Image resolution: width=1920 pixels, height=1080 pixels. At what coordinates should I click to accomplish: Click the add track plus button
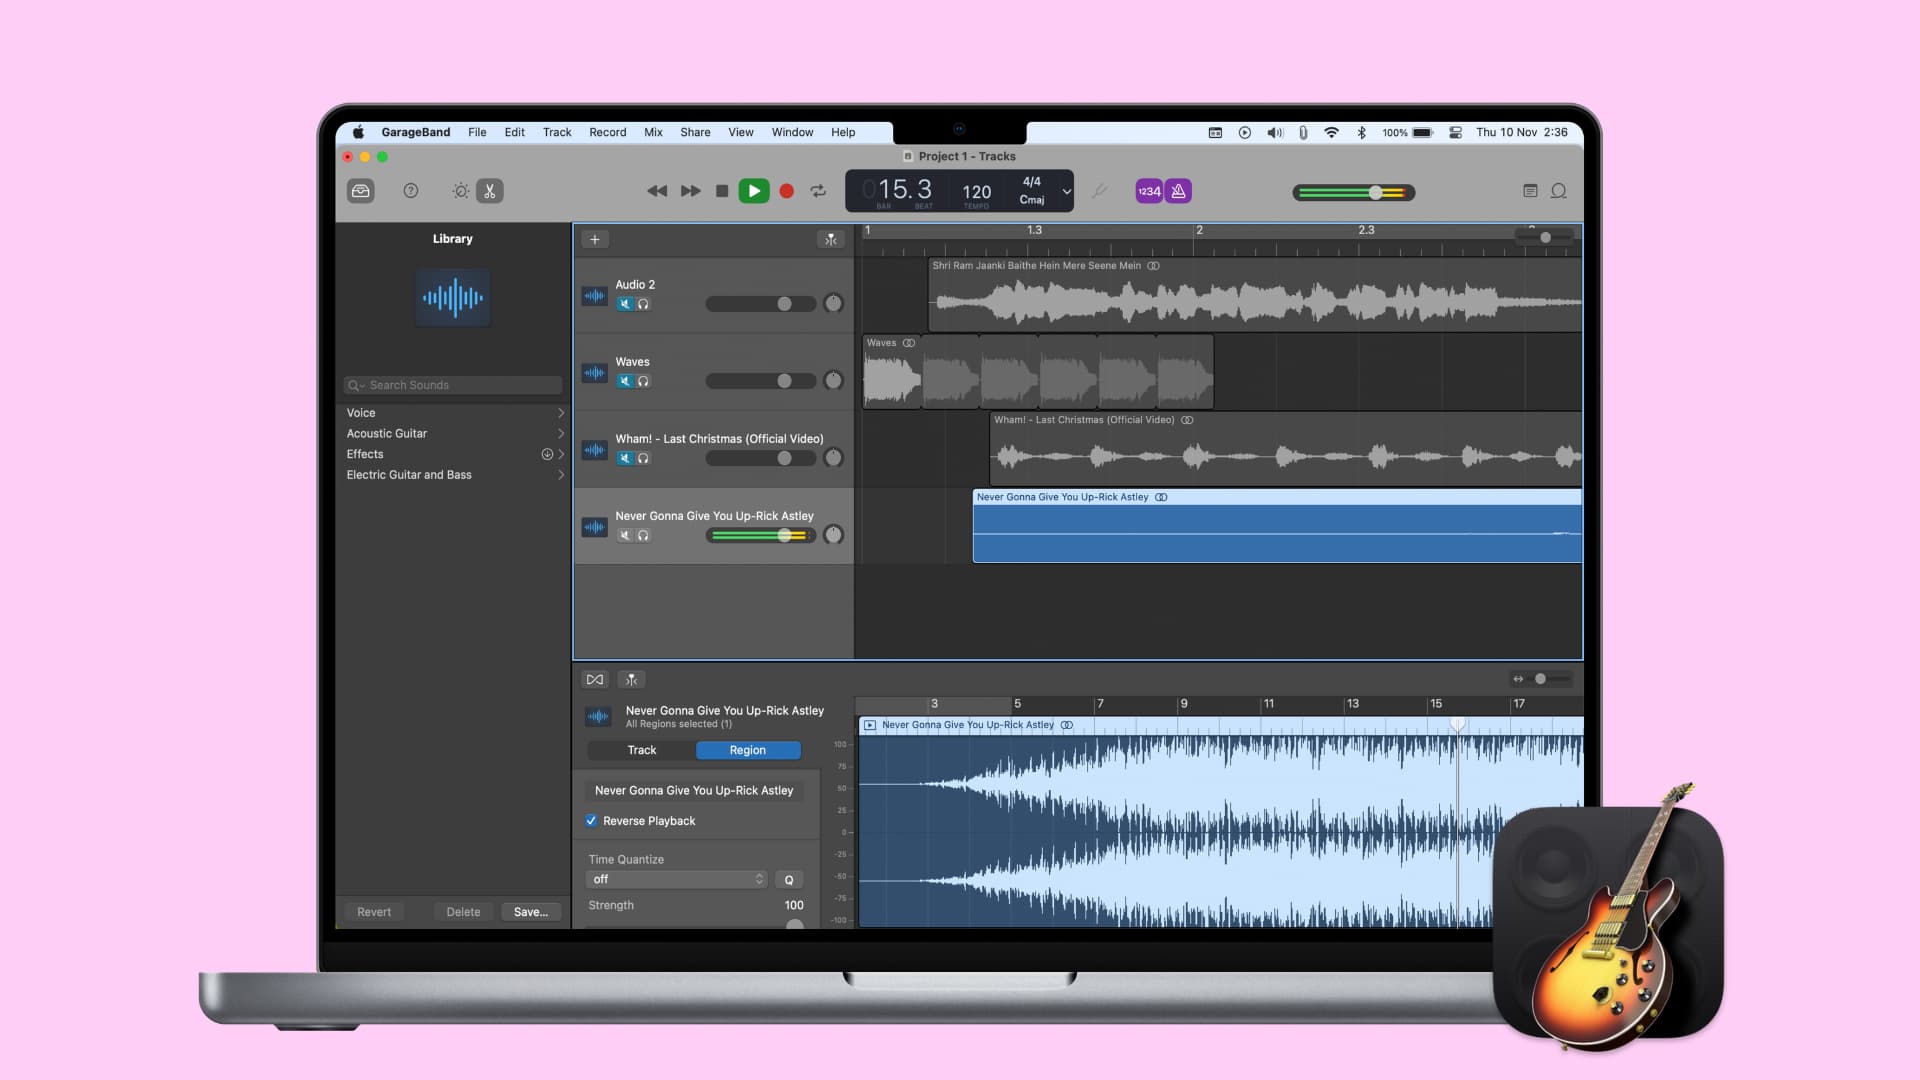point(595,239)
